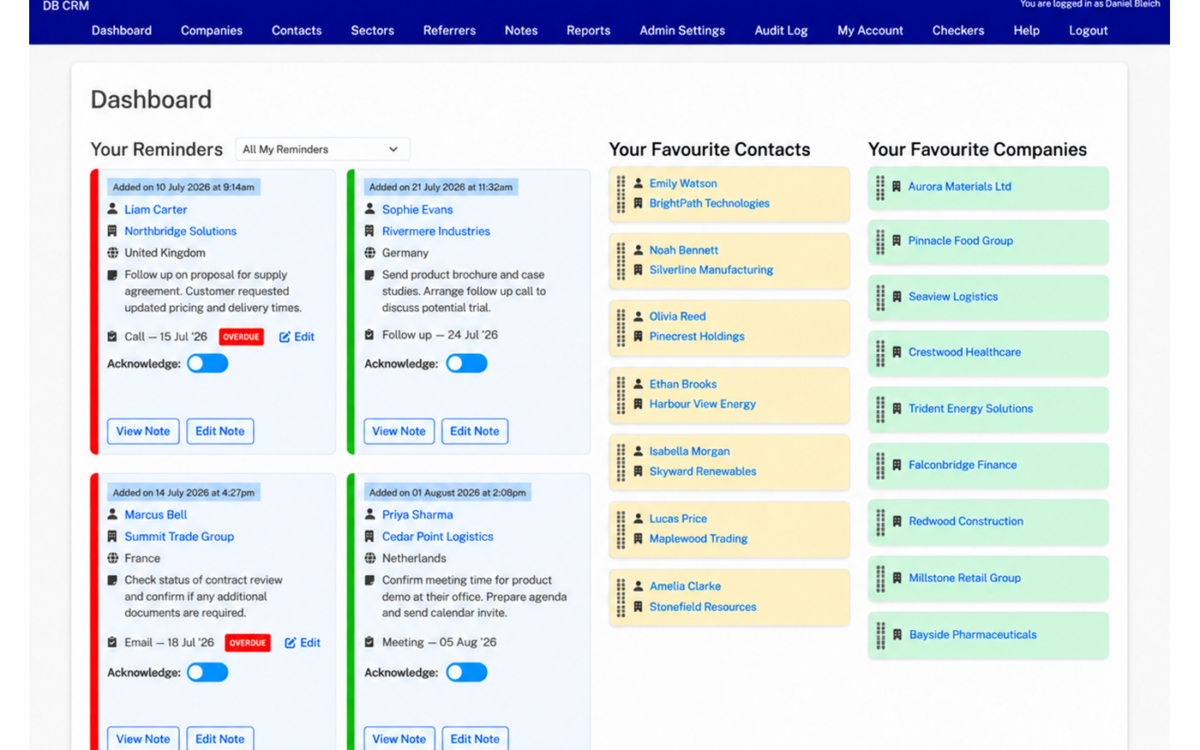
Task: Click the 'DB CRM' app title
Action: 66,6
